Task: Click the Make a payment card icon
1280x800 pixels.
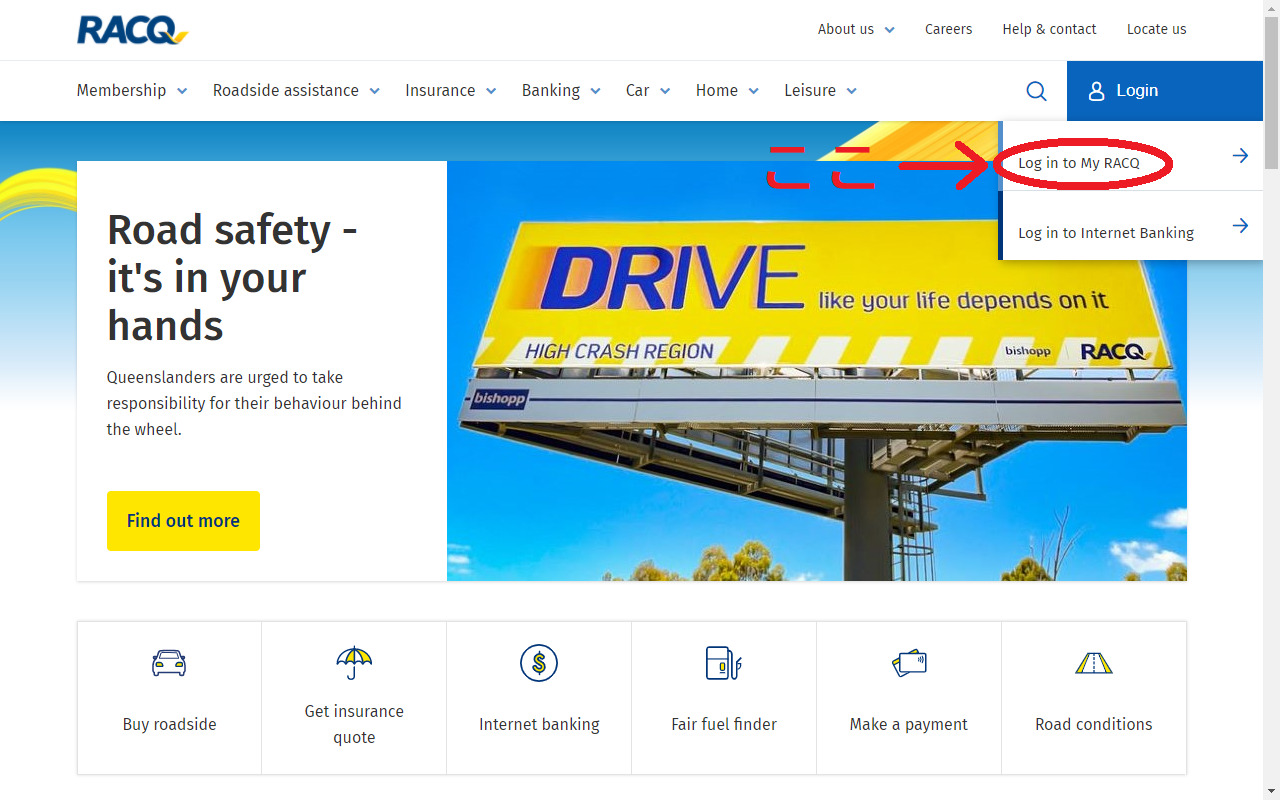Action: 909,663
